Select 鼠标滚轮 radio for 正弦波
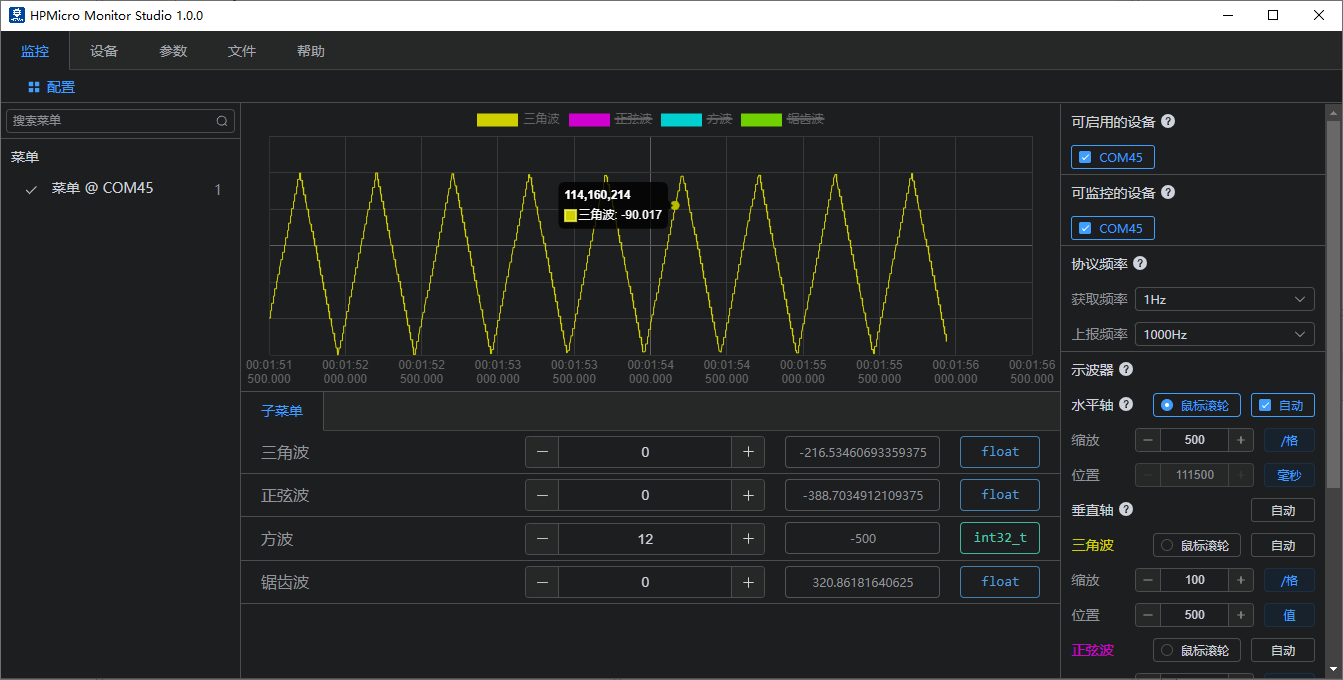The height and width of the screenshot is (680, 1343). 1166,650
